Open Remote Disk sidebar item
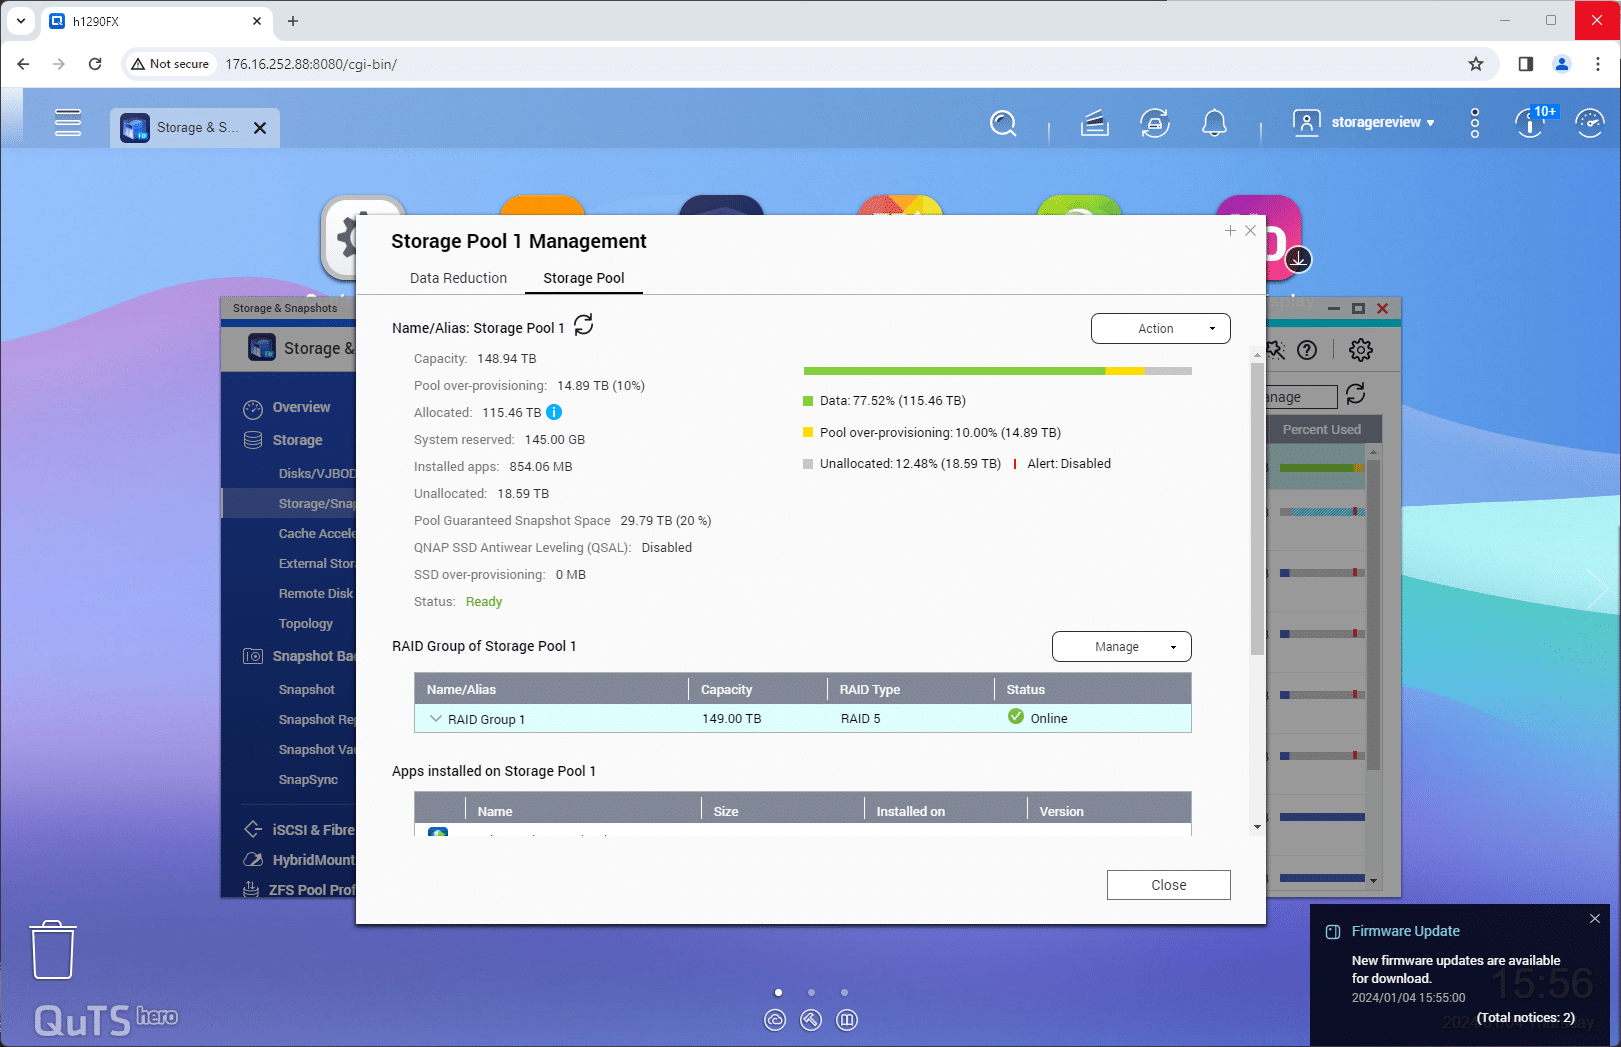This screenshot has height=1047, width=1621. click(316, 593)
